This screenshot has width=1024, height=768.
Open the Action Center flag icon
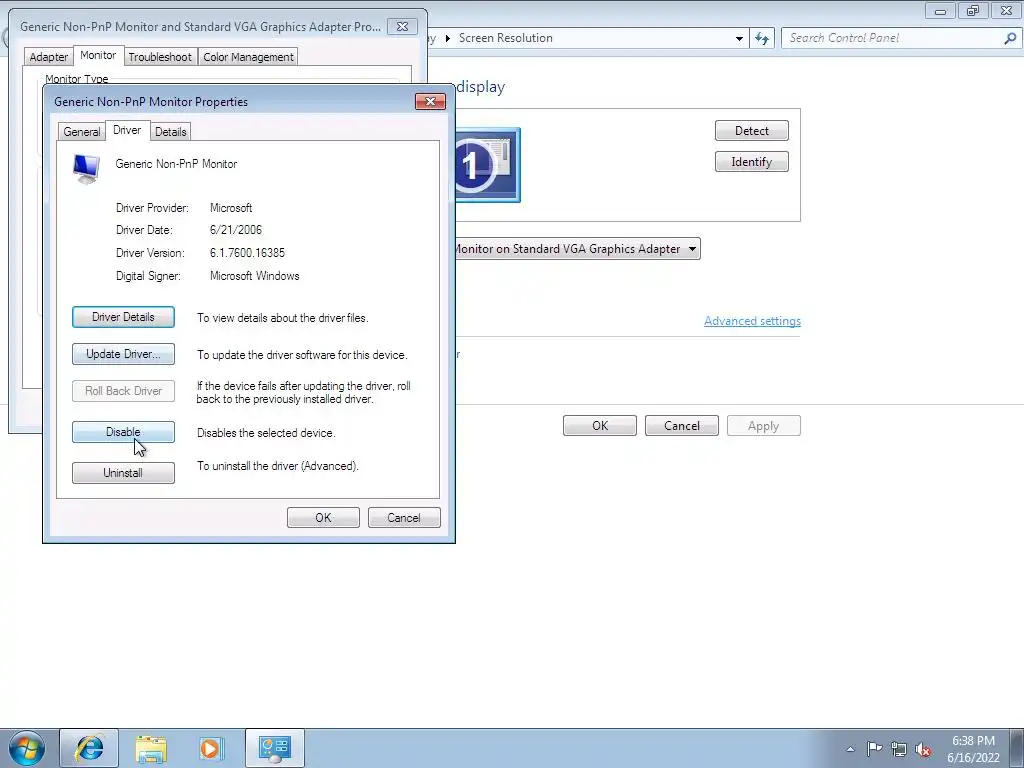pos(874,748)
